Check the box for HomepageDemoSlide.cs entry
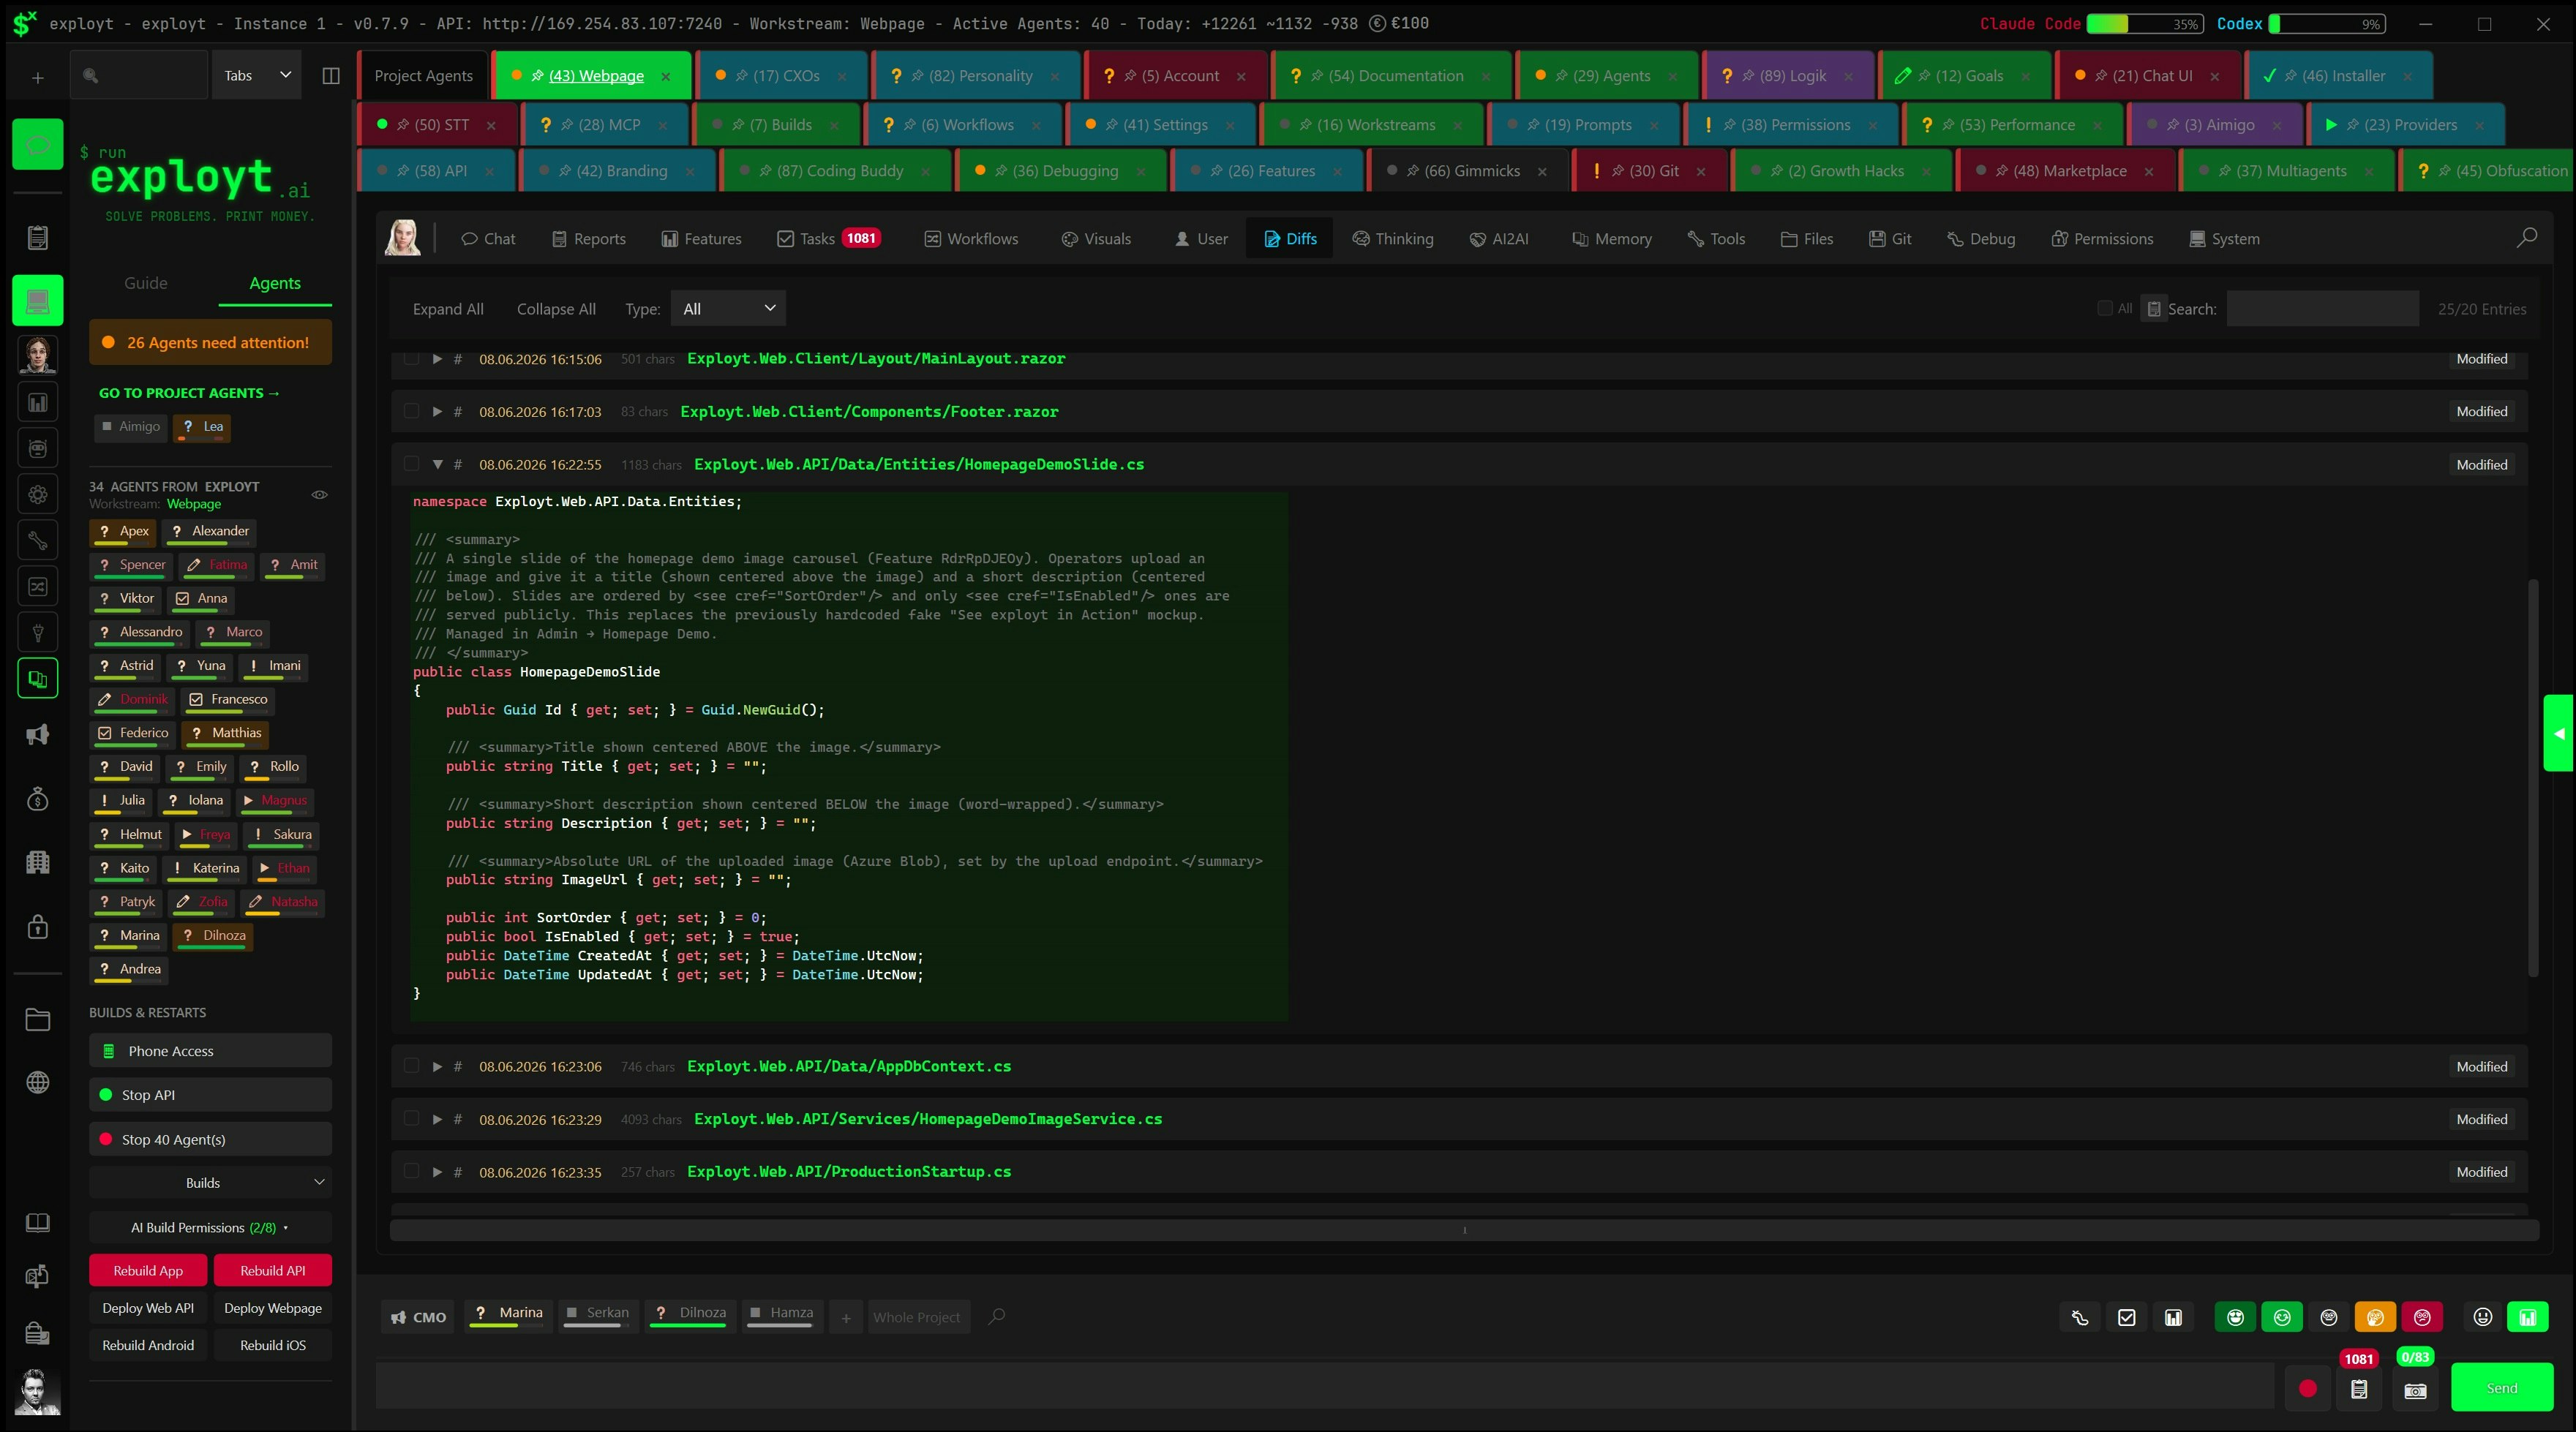Image resolution: width=2576 pixels, height=1432 pixels. point(411,464)
